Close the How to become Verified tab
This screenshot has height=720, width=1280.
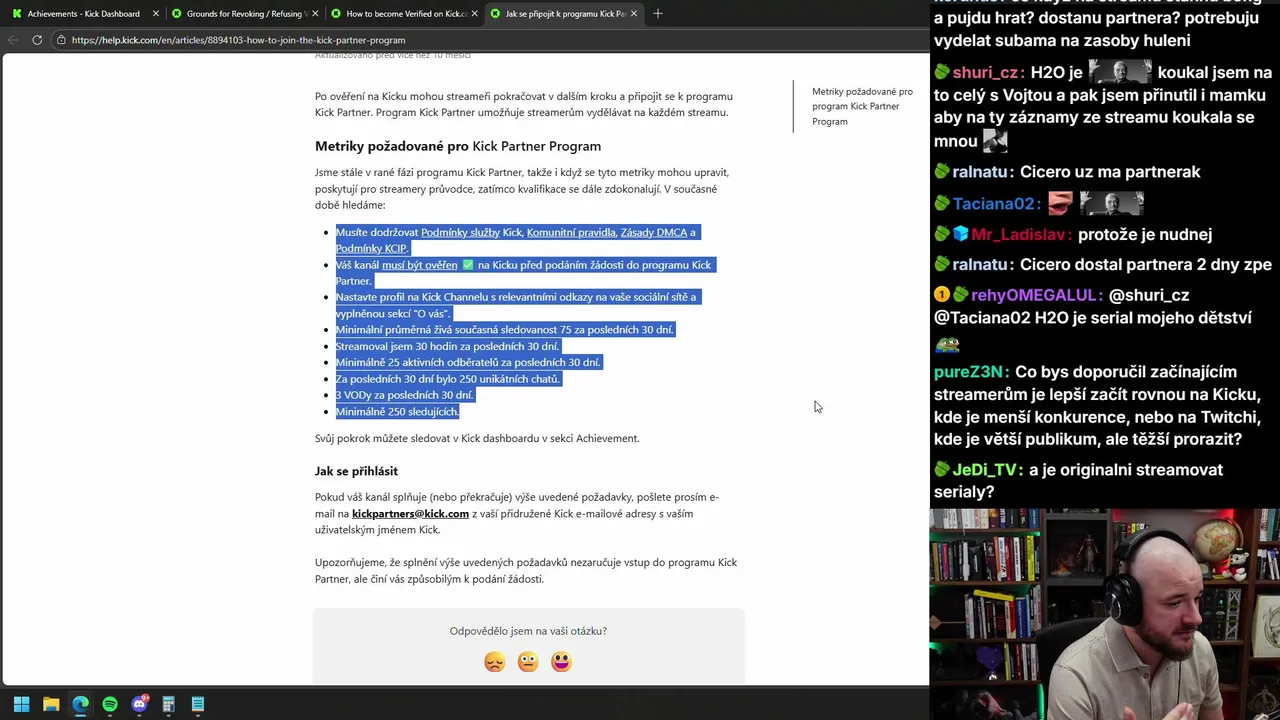(x=475, y=14)
